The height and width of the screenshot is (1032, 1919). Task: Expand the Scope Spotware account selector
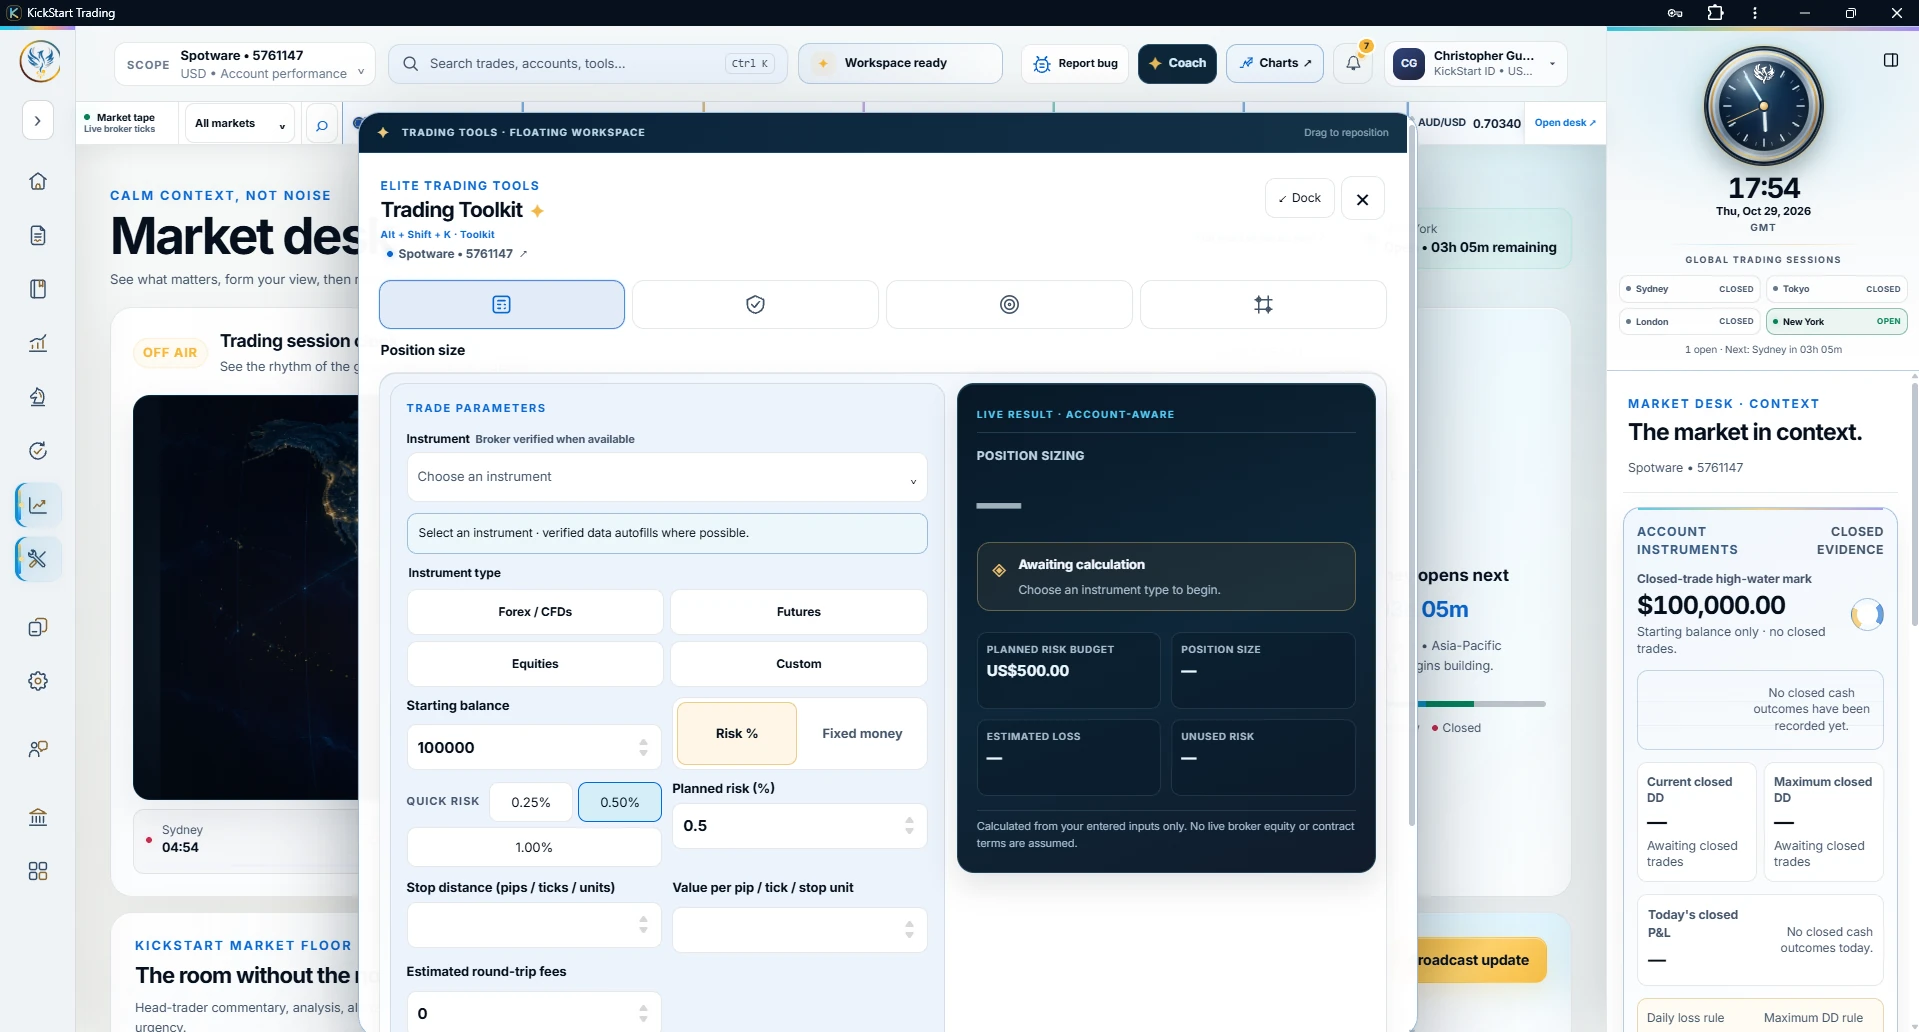(x=245, y=64)
